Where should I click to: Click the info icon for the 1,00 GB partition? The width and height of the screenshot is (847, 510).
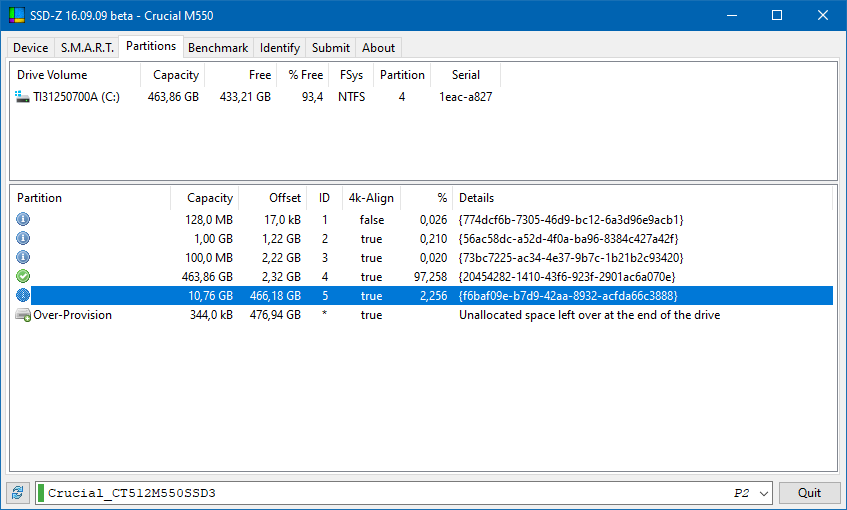point(23,238)
